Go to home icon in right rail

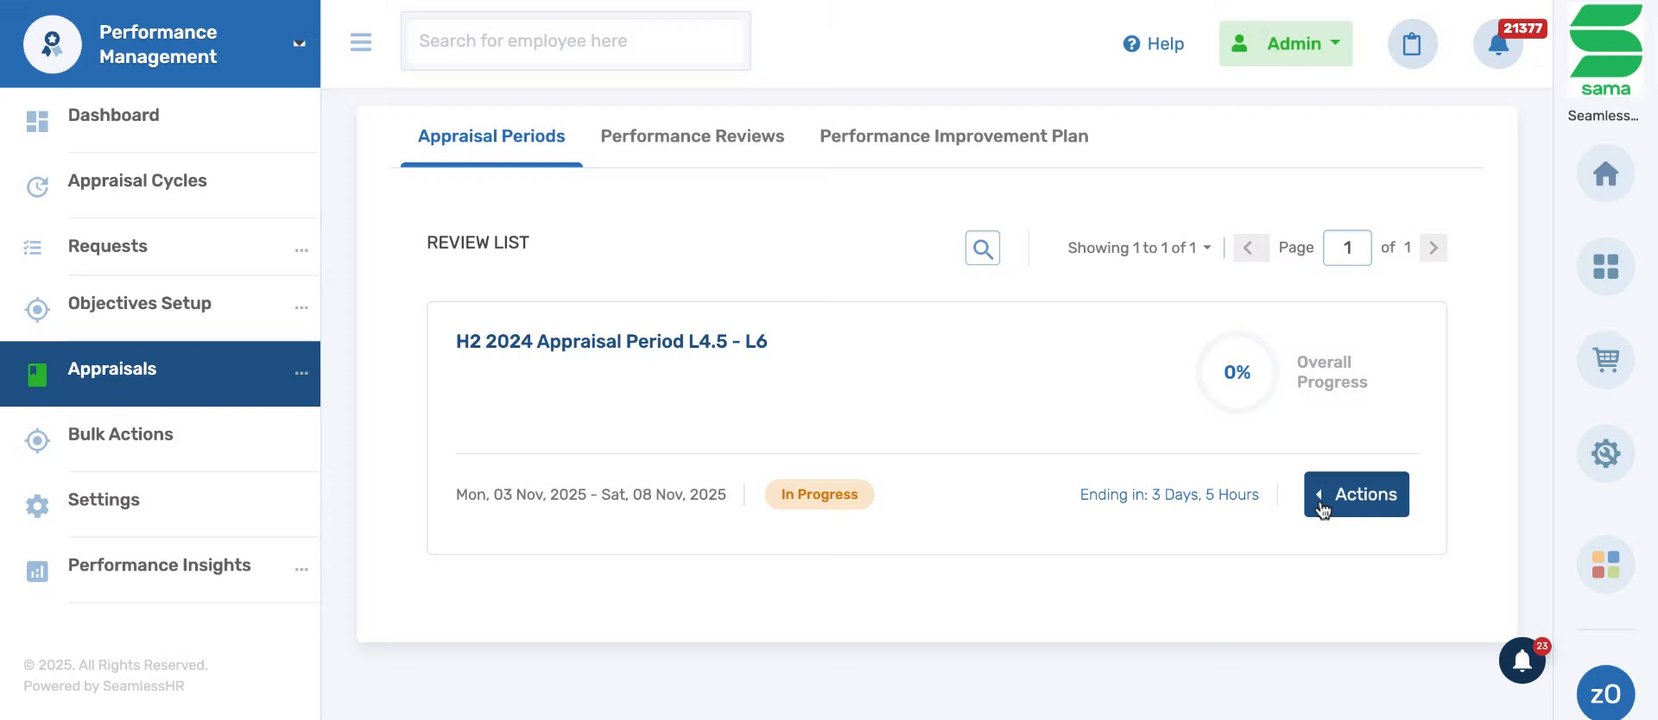point(1605,174)
